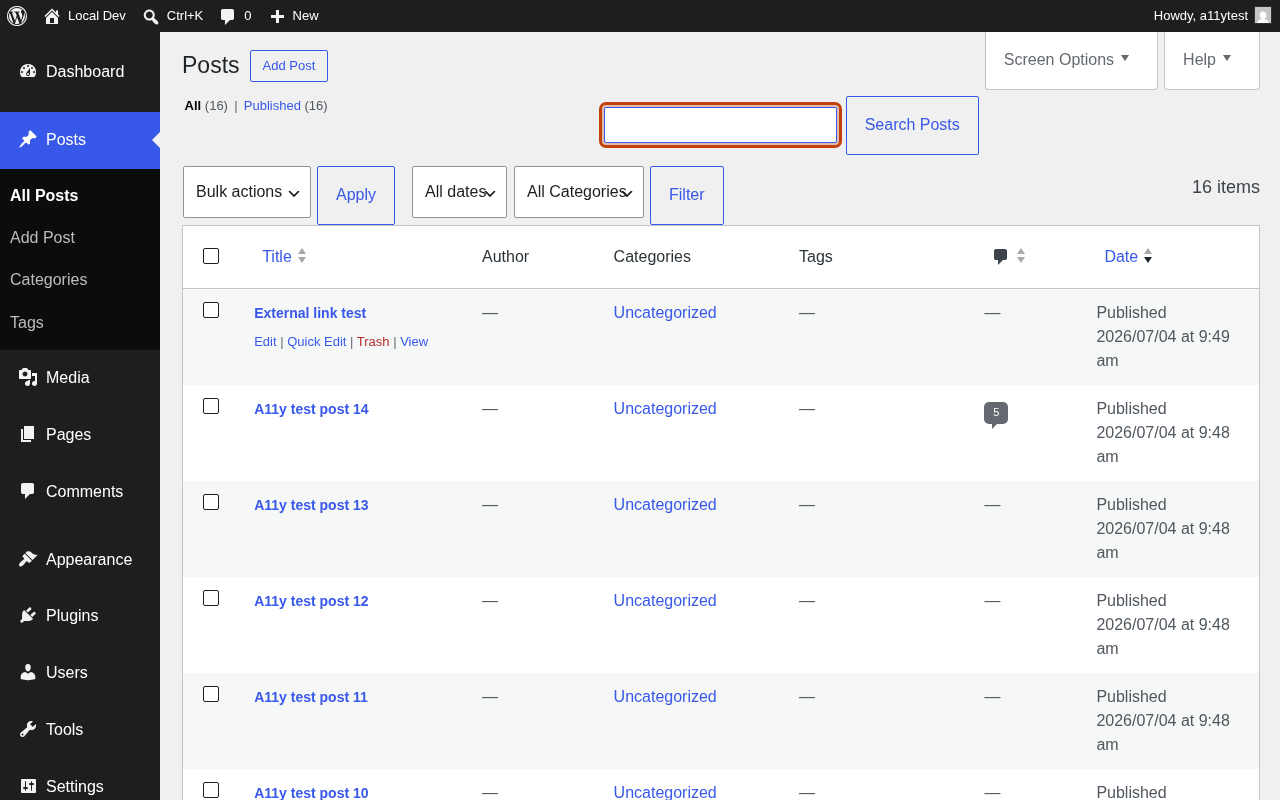
Task: Open the All Posts submenu item
Action: point(80,195)
